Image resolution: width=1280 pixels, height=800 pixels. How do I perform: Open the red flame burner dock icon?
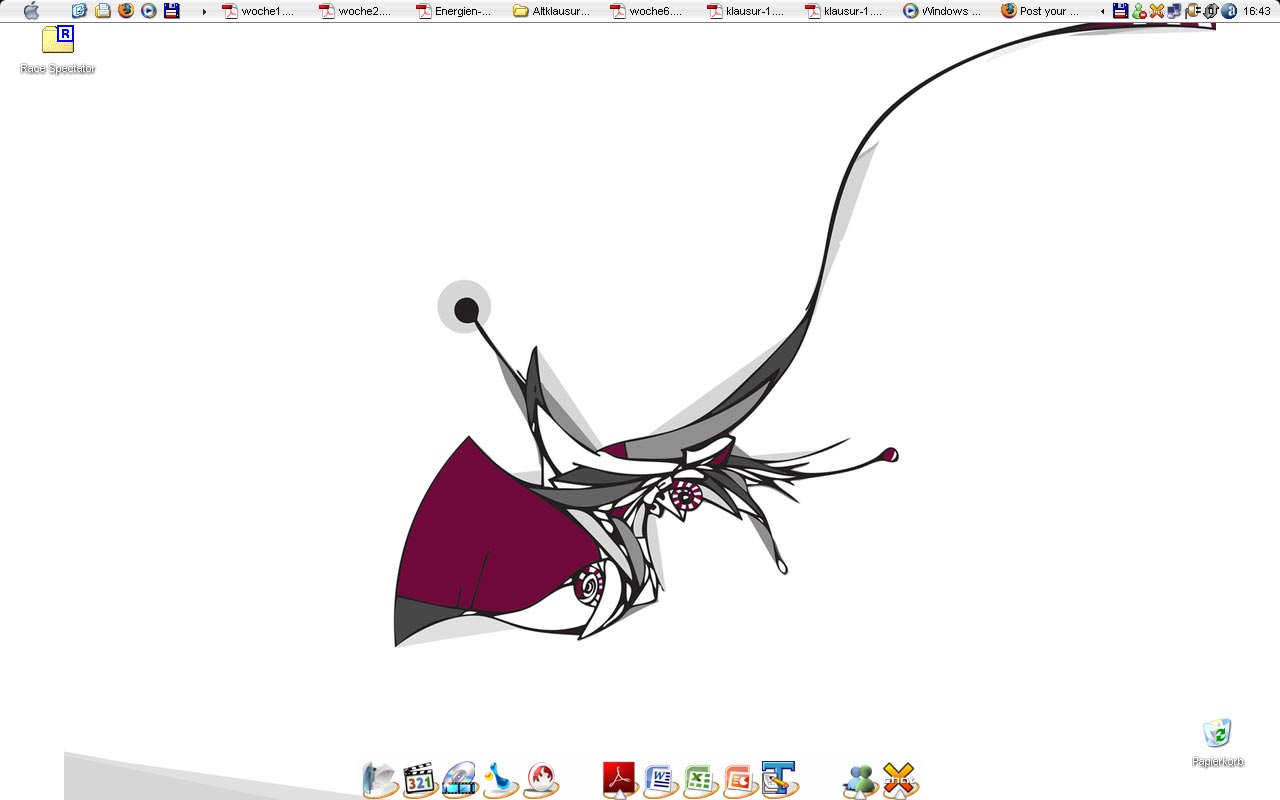point(541,780)
